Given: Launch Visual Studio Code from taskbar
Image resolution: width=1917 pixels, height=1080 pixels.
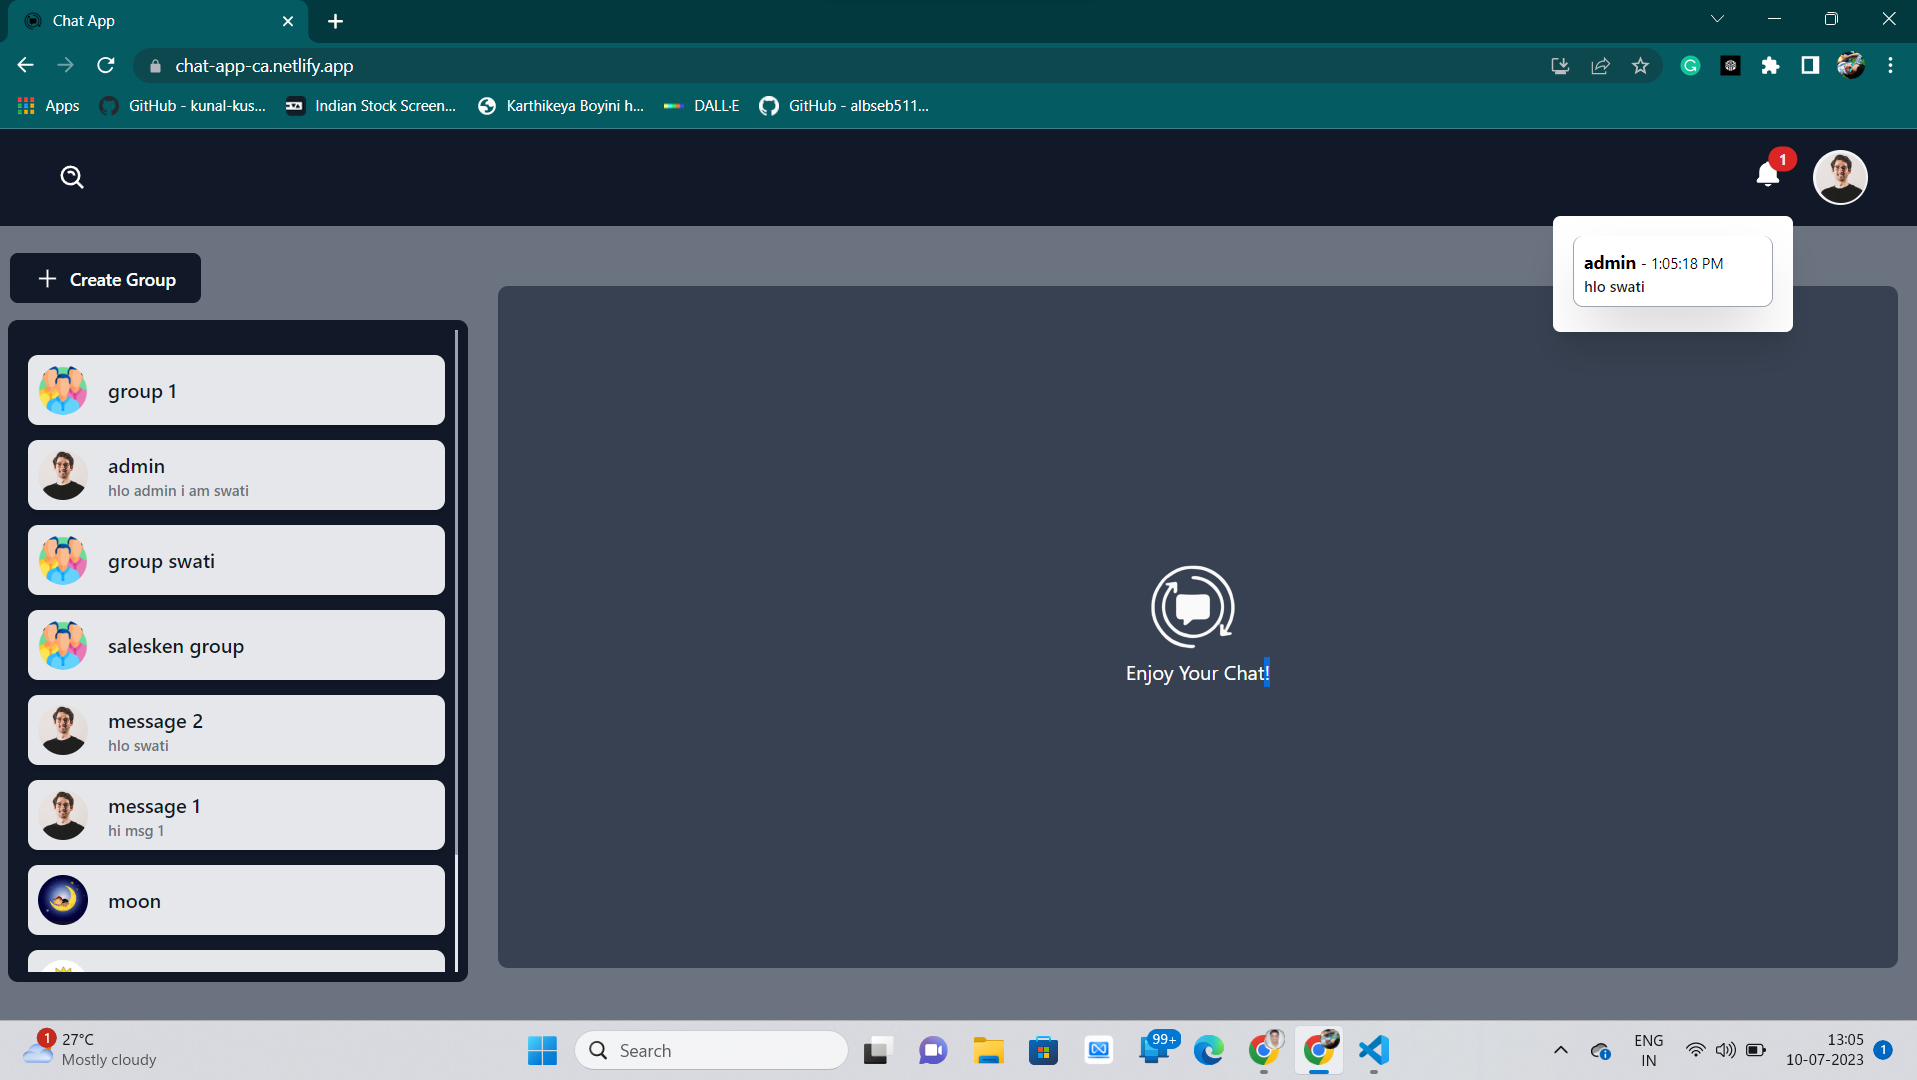Looking at the screenshot, I should [1374, 1050].
